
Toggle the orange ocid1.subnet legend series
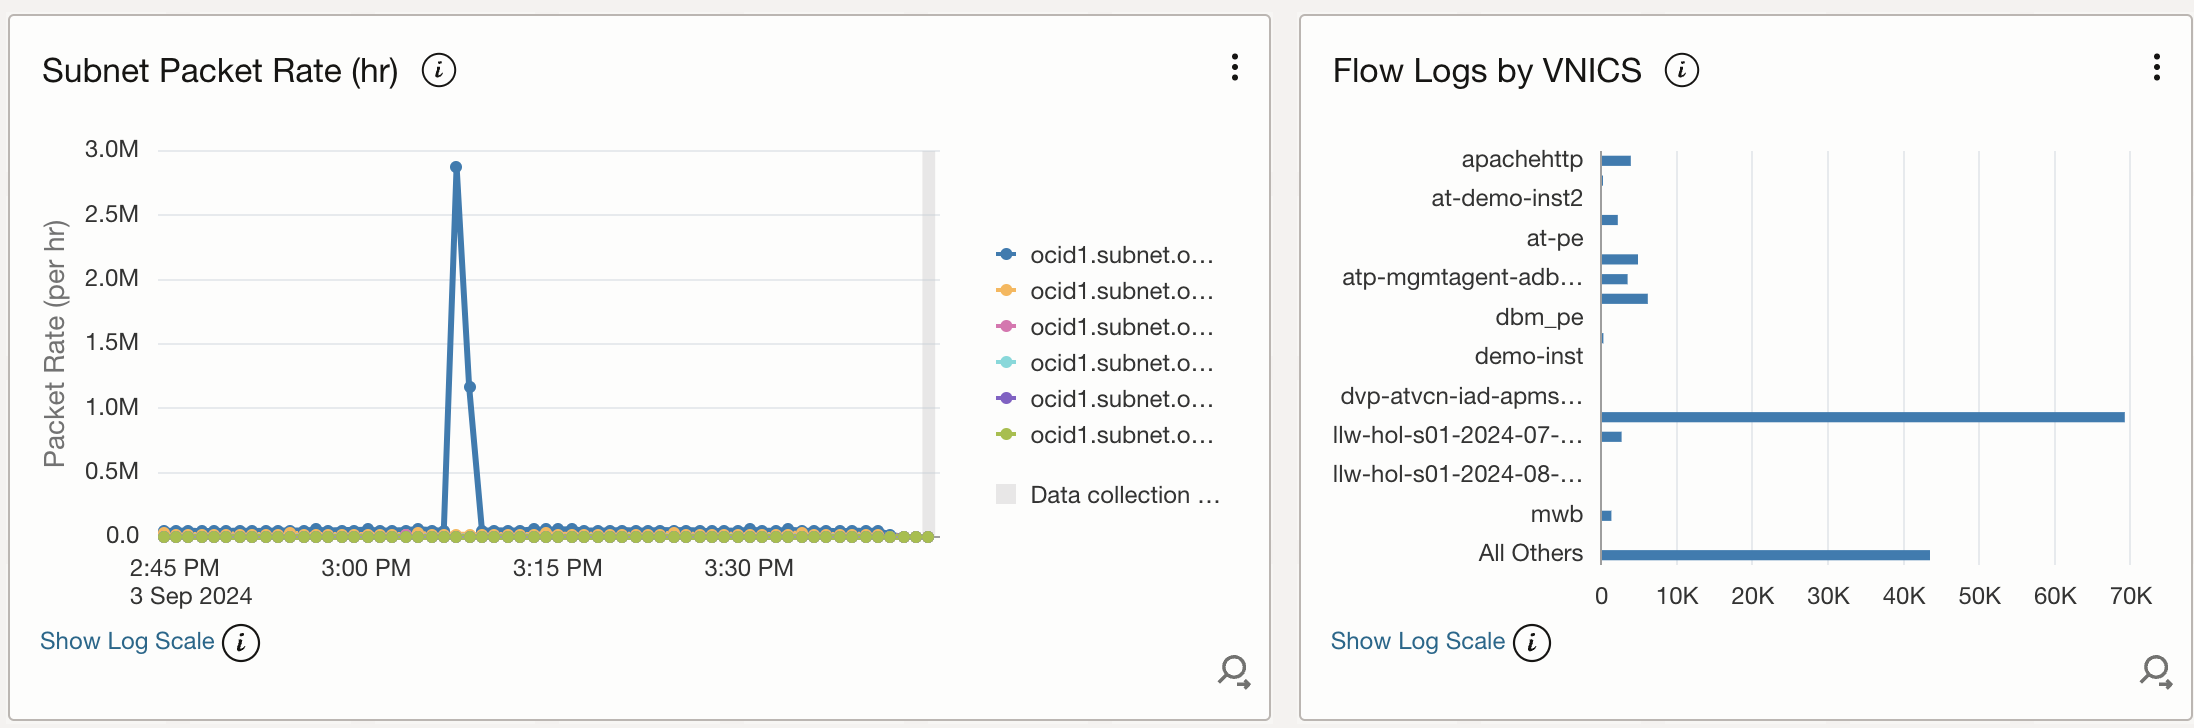(x=1121, y=291)
